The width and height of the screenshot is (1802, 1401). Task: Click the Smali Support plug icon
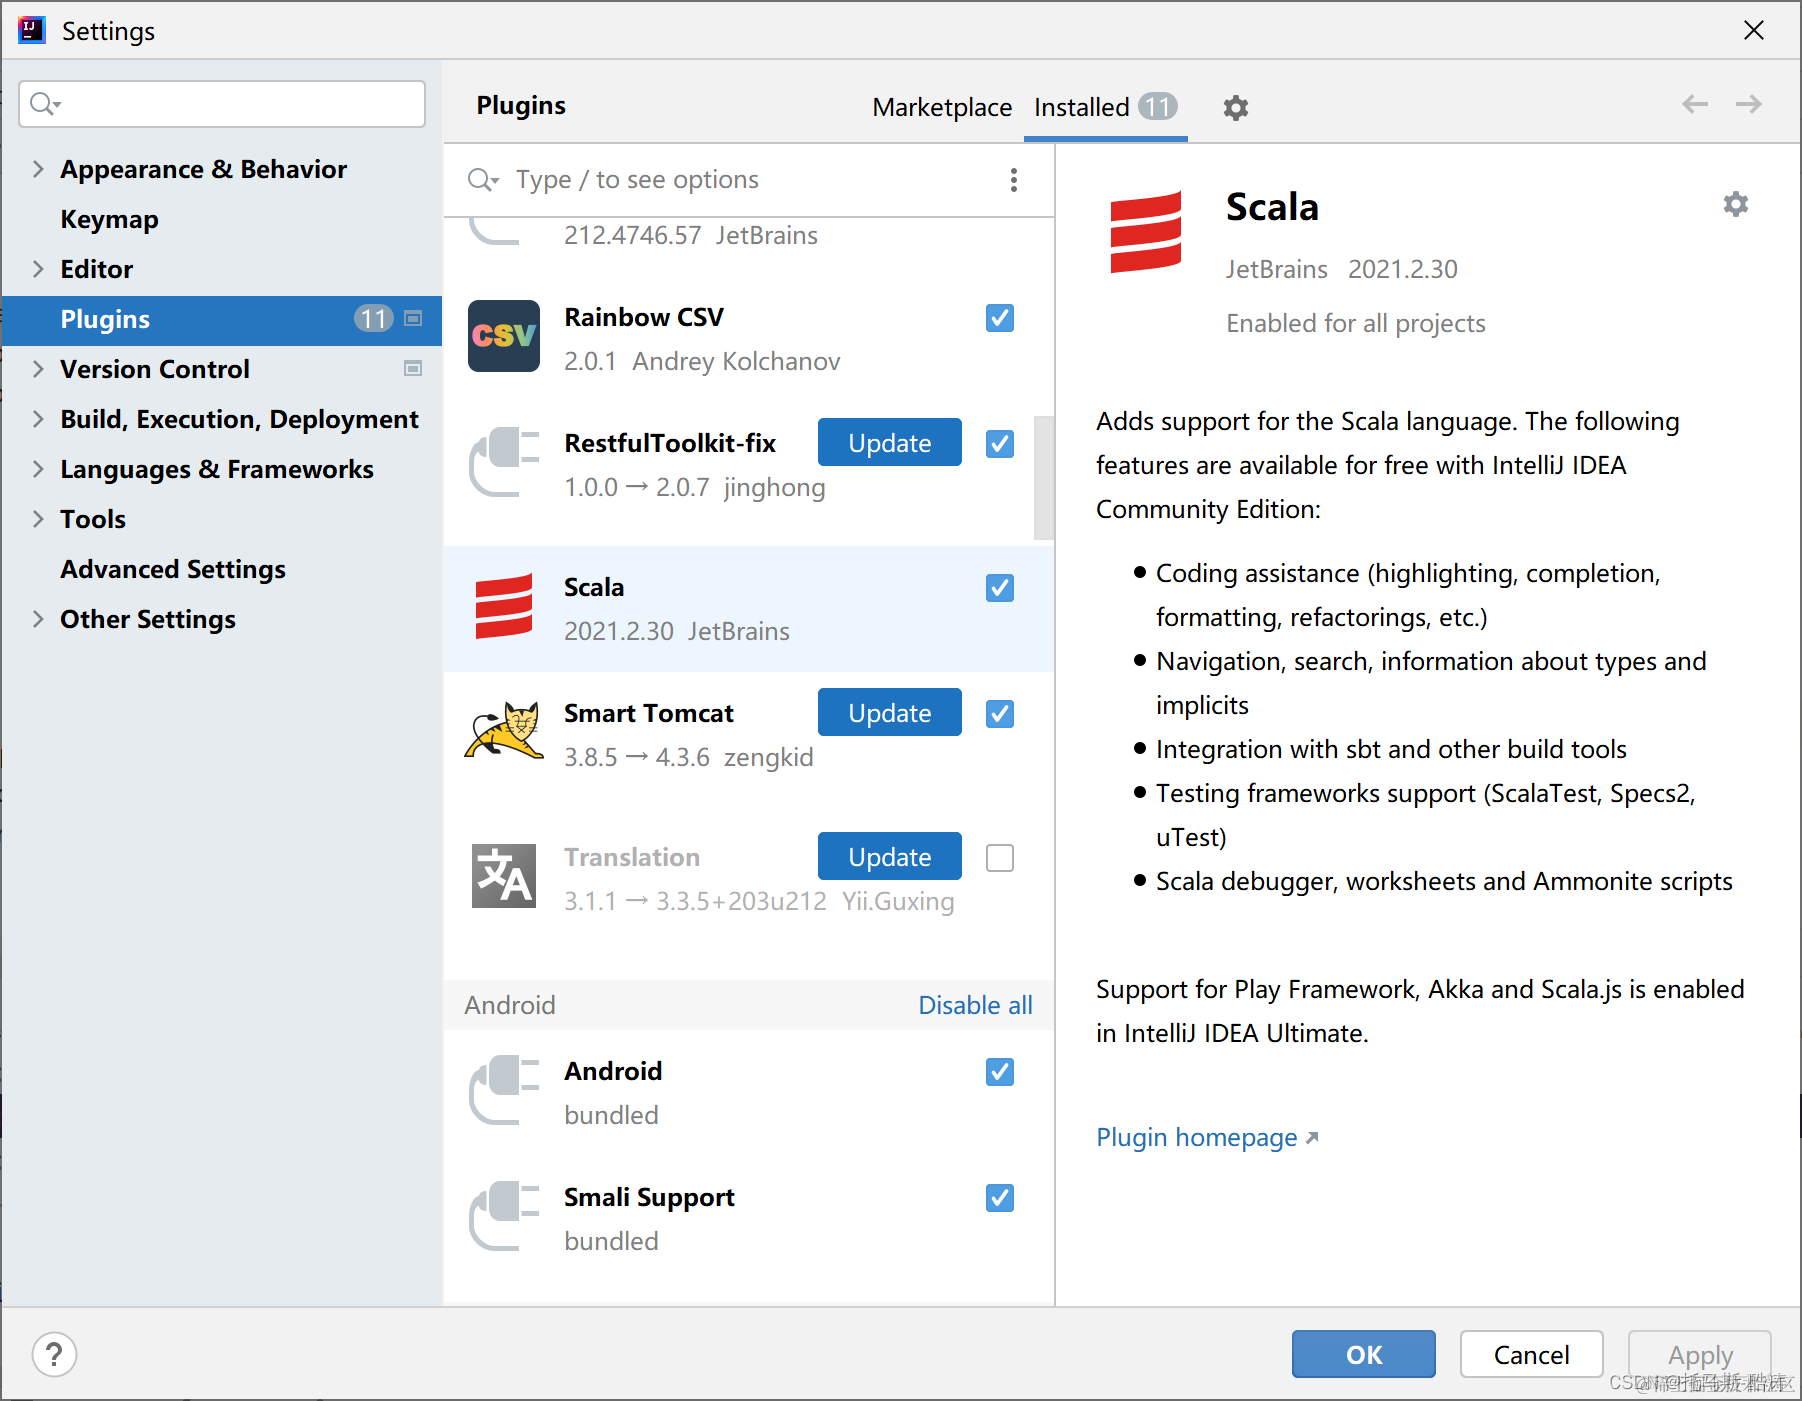pos(504,1216)
